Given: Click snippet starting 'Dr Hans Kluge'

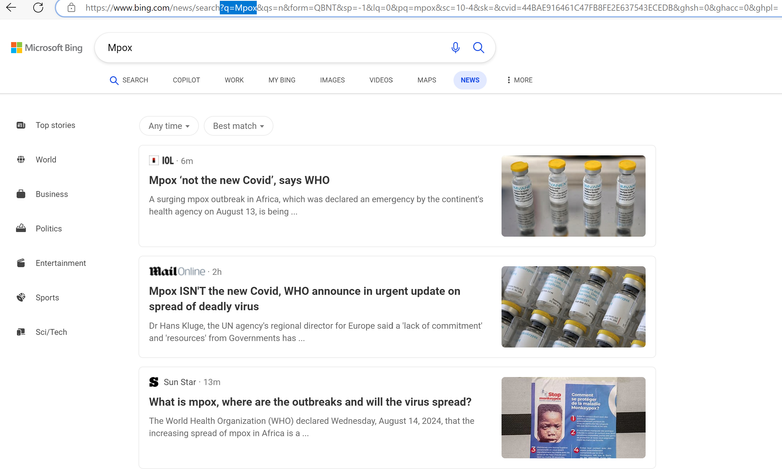Looking at the screenshot, I should tap(316, 332).
